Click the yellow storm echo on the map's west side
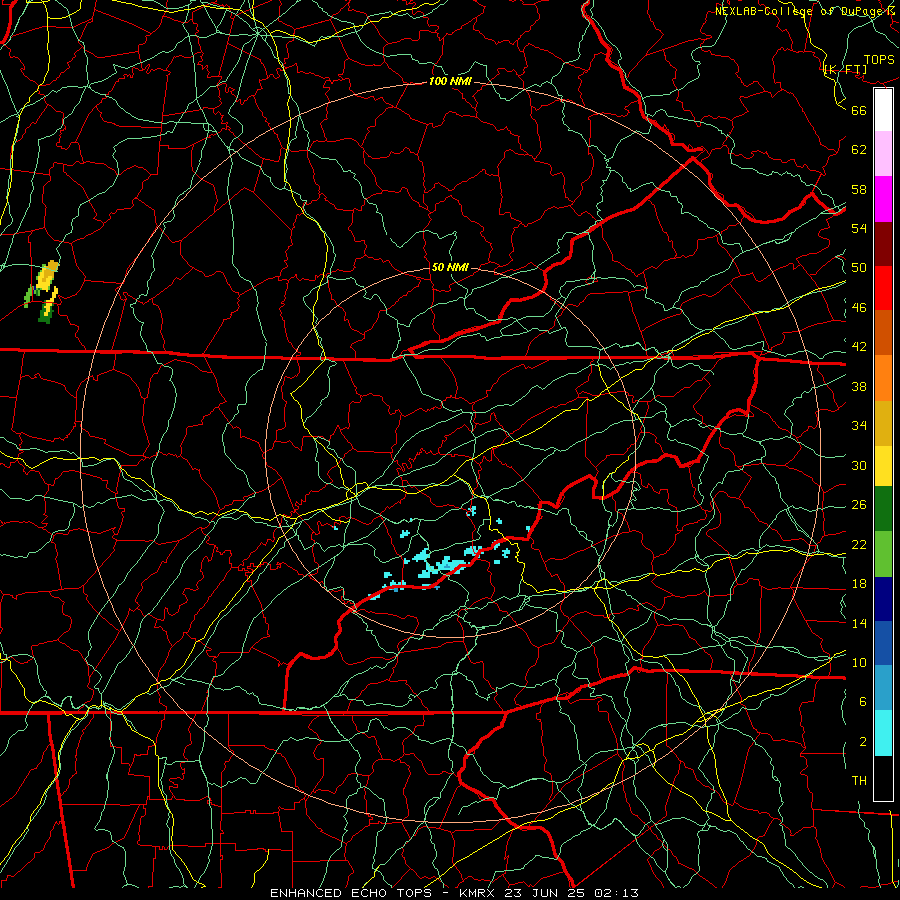This screenshot has width=900, height=900. coord(47,276)
